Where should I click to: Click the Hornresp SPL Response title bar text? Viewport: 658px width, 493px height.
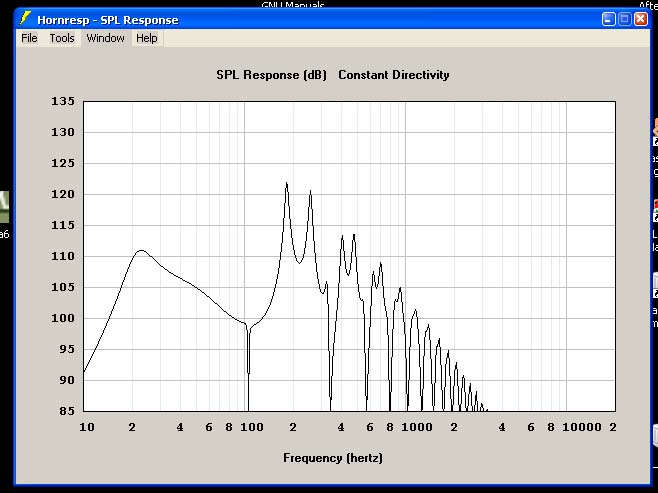pos(108,20)
